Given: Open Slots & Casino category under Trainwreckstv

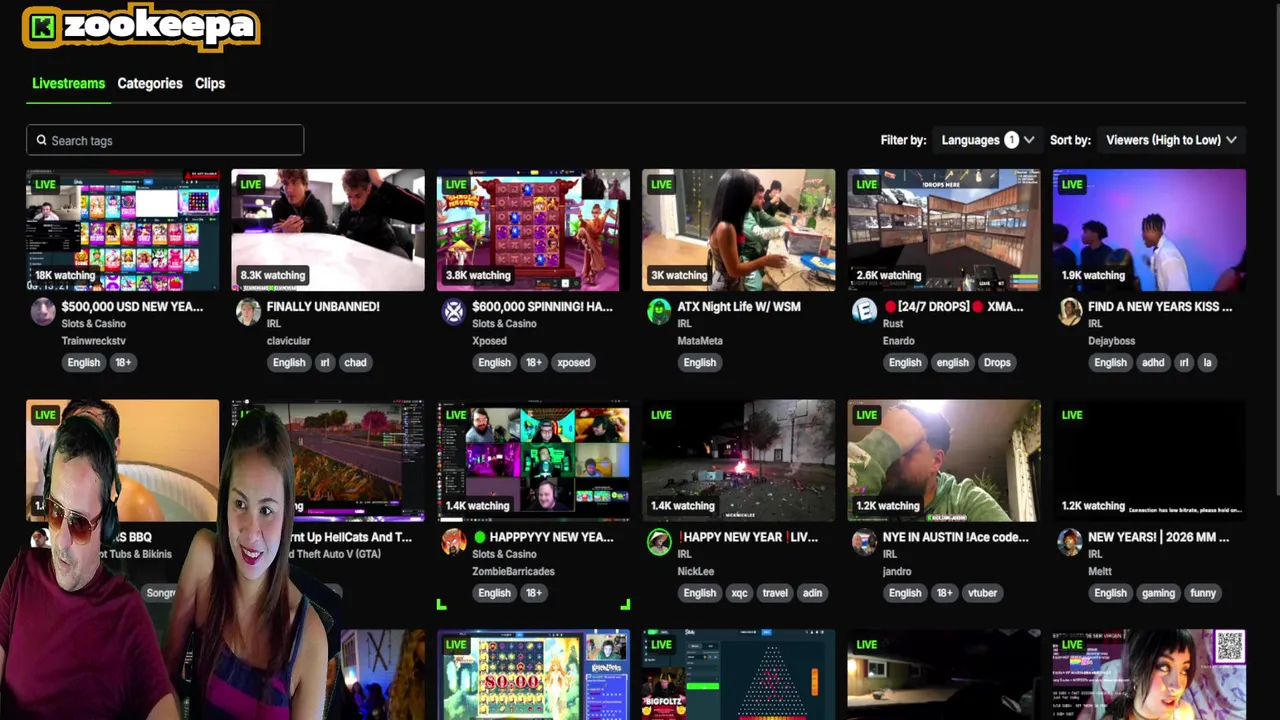Looking at the screenshot, I should coord(93,324).
